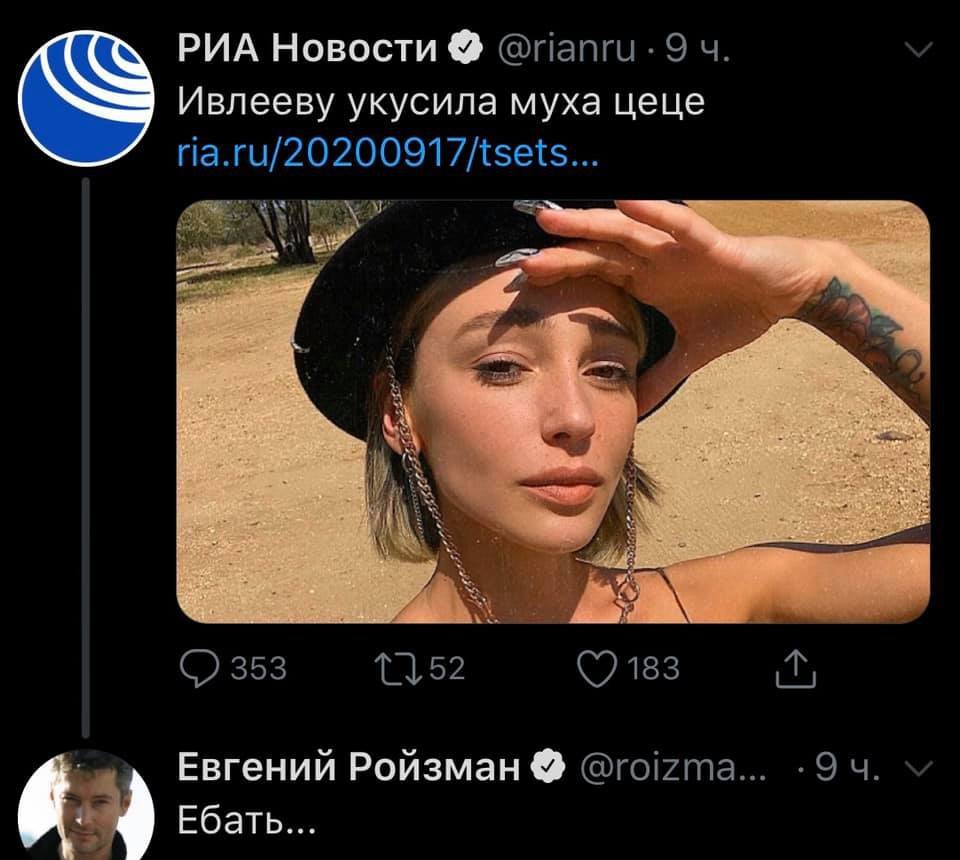Click the 9 ч. timestamp on Ройзман reply

[x=847, y=767]
